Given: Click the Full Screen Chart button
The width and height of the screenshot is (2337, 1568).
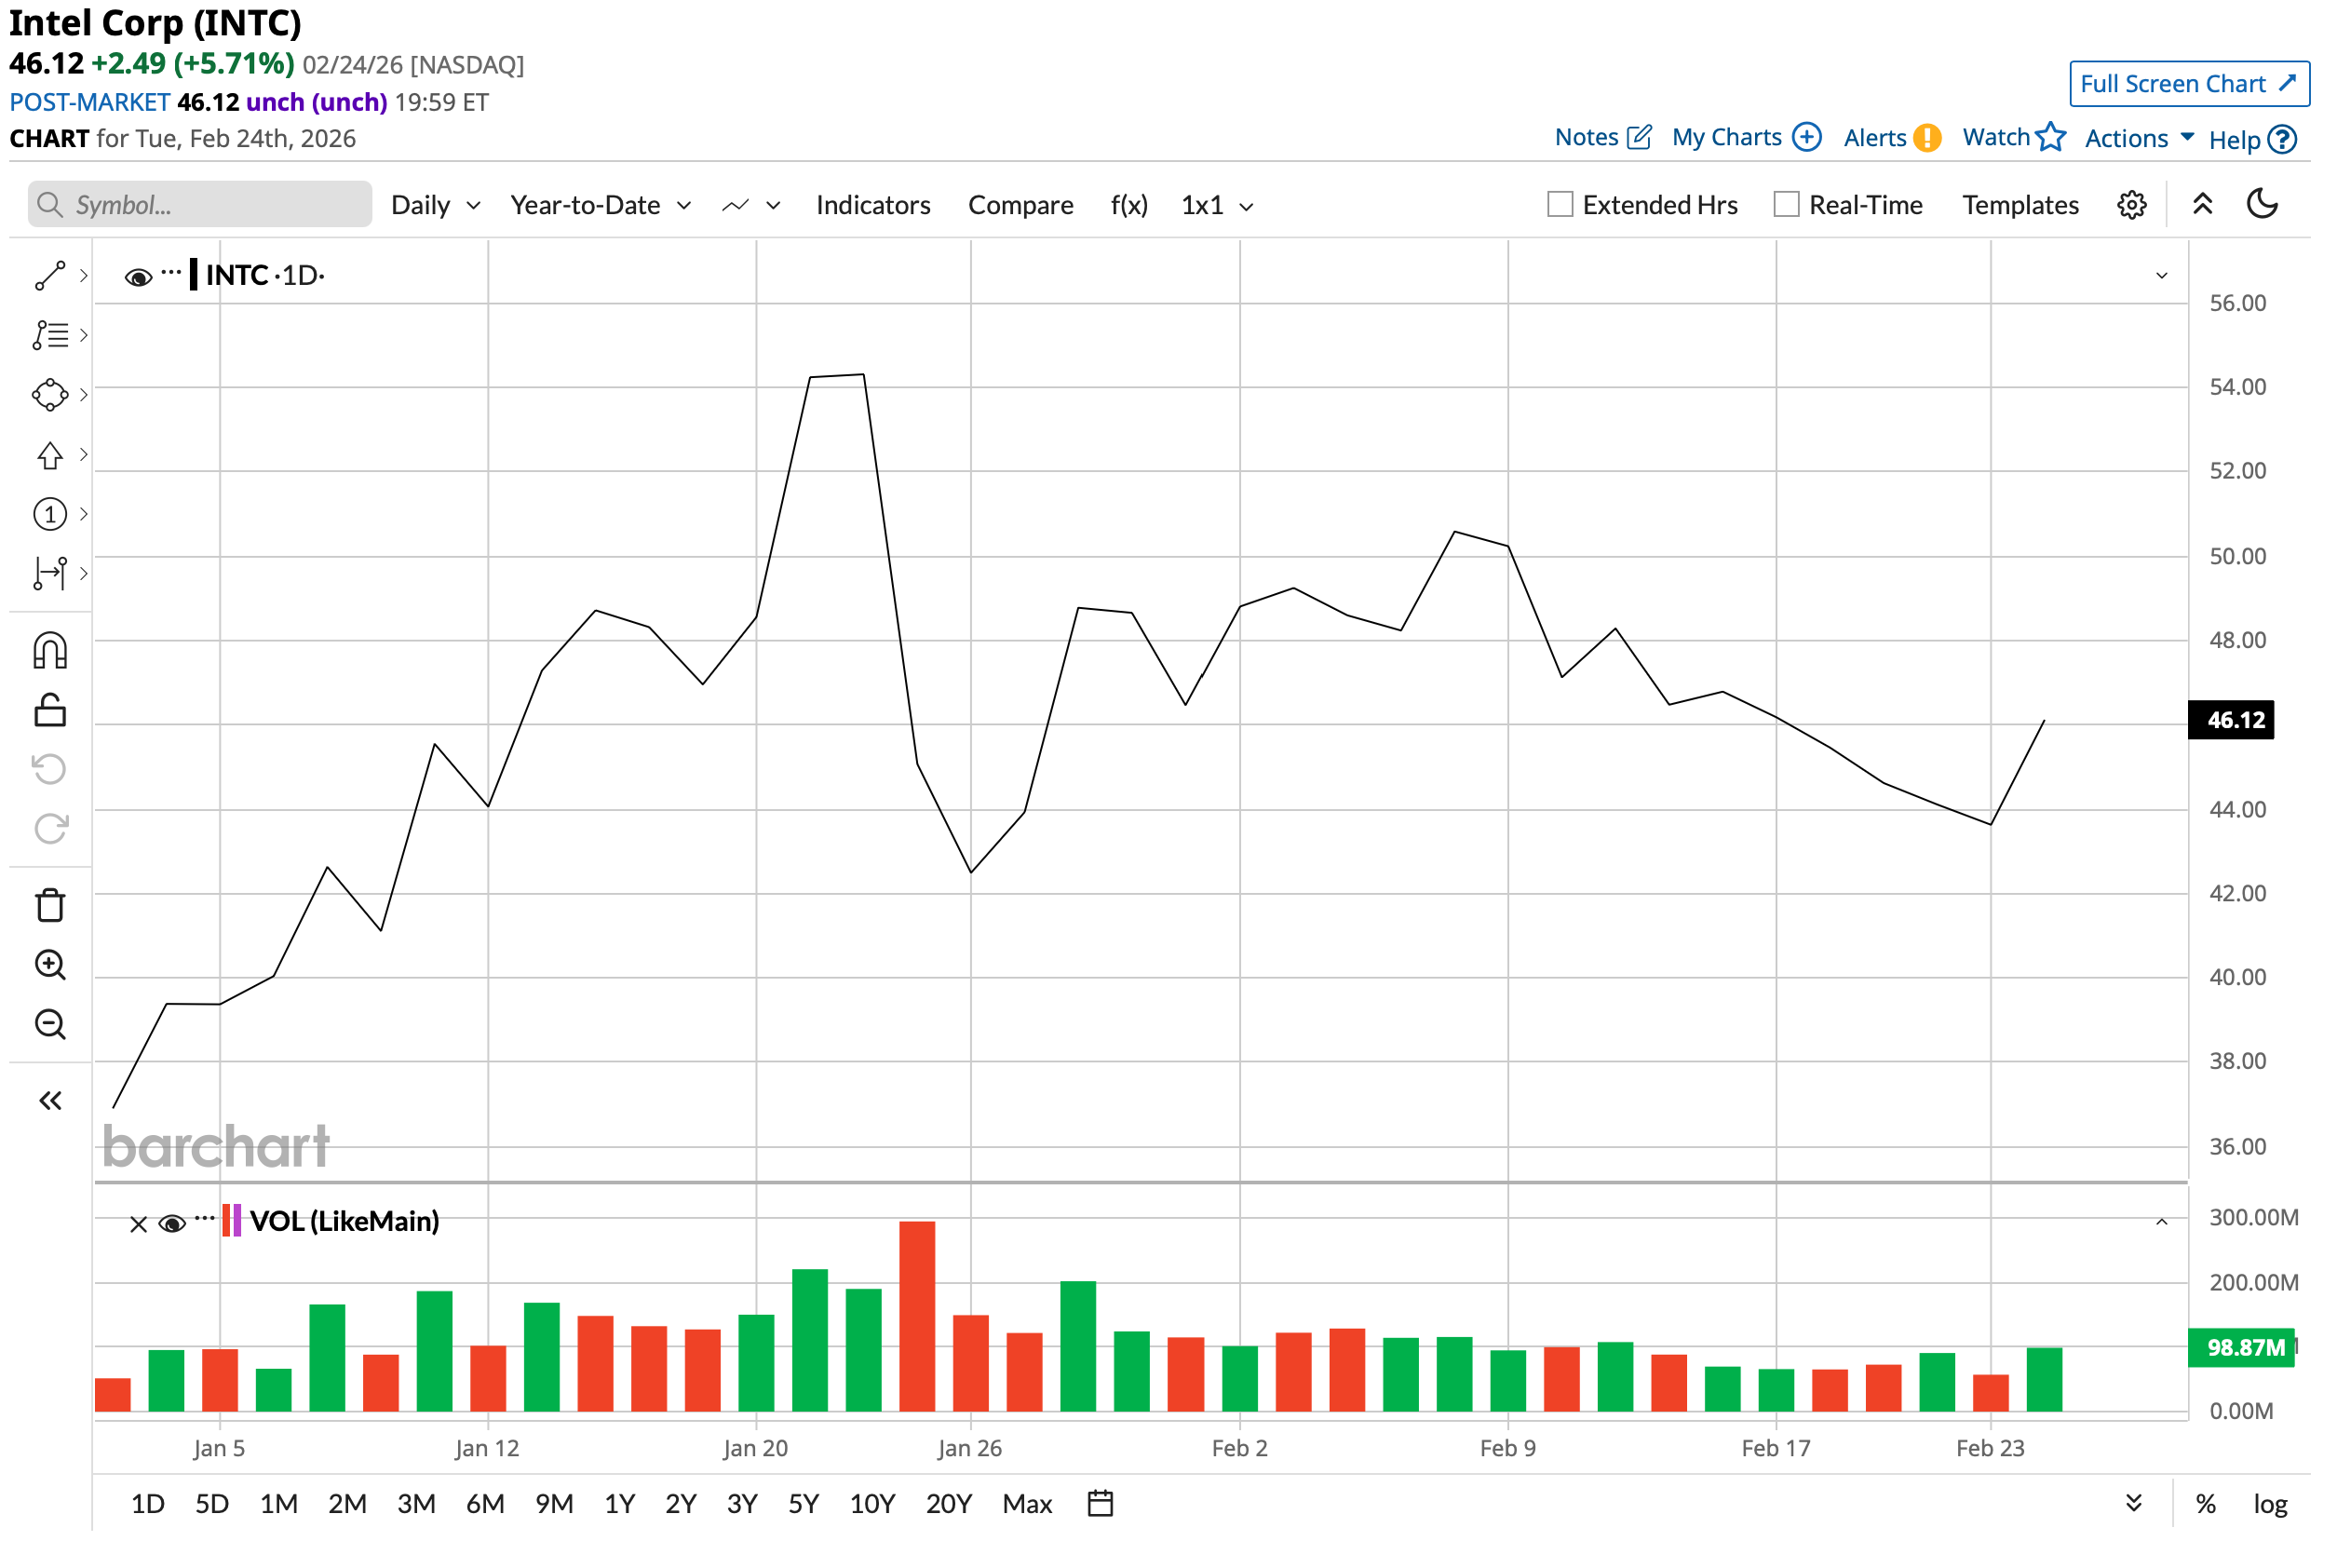Looking at the screenshot, I should (2188, 84).
